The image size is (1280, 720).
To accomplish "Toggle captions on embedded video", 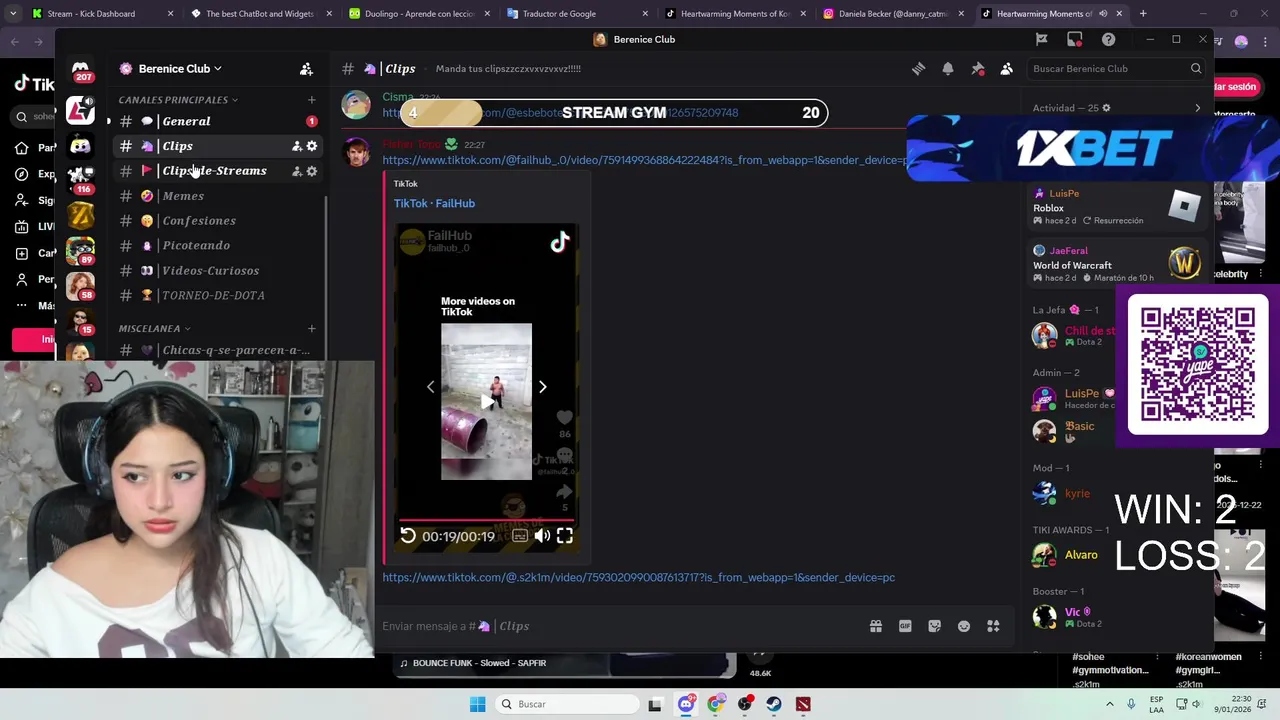I will [x=520, y=536].
